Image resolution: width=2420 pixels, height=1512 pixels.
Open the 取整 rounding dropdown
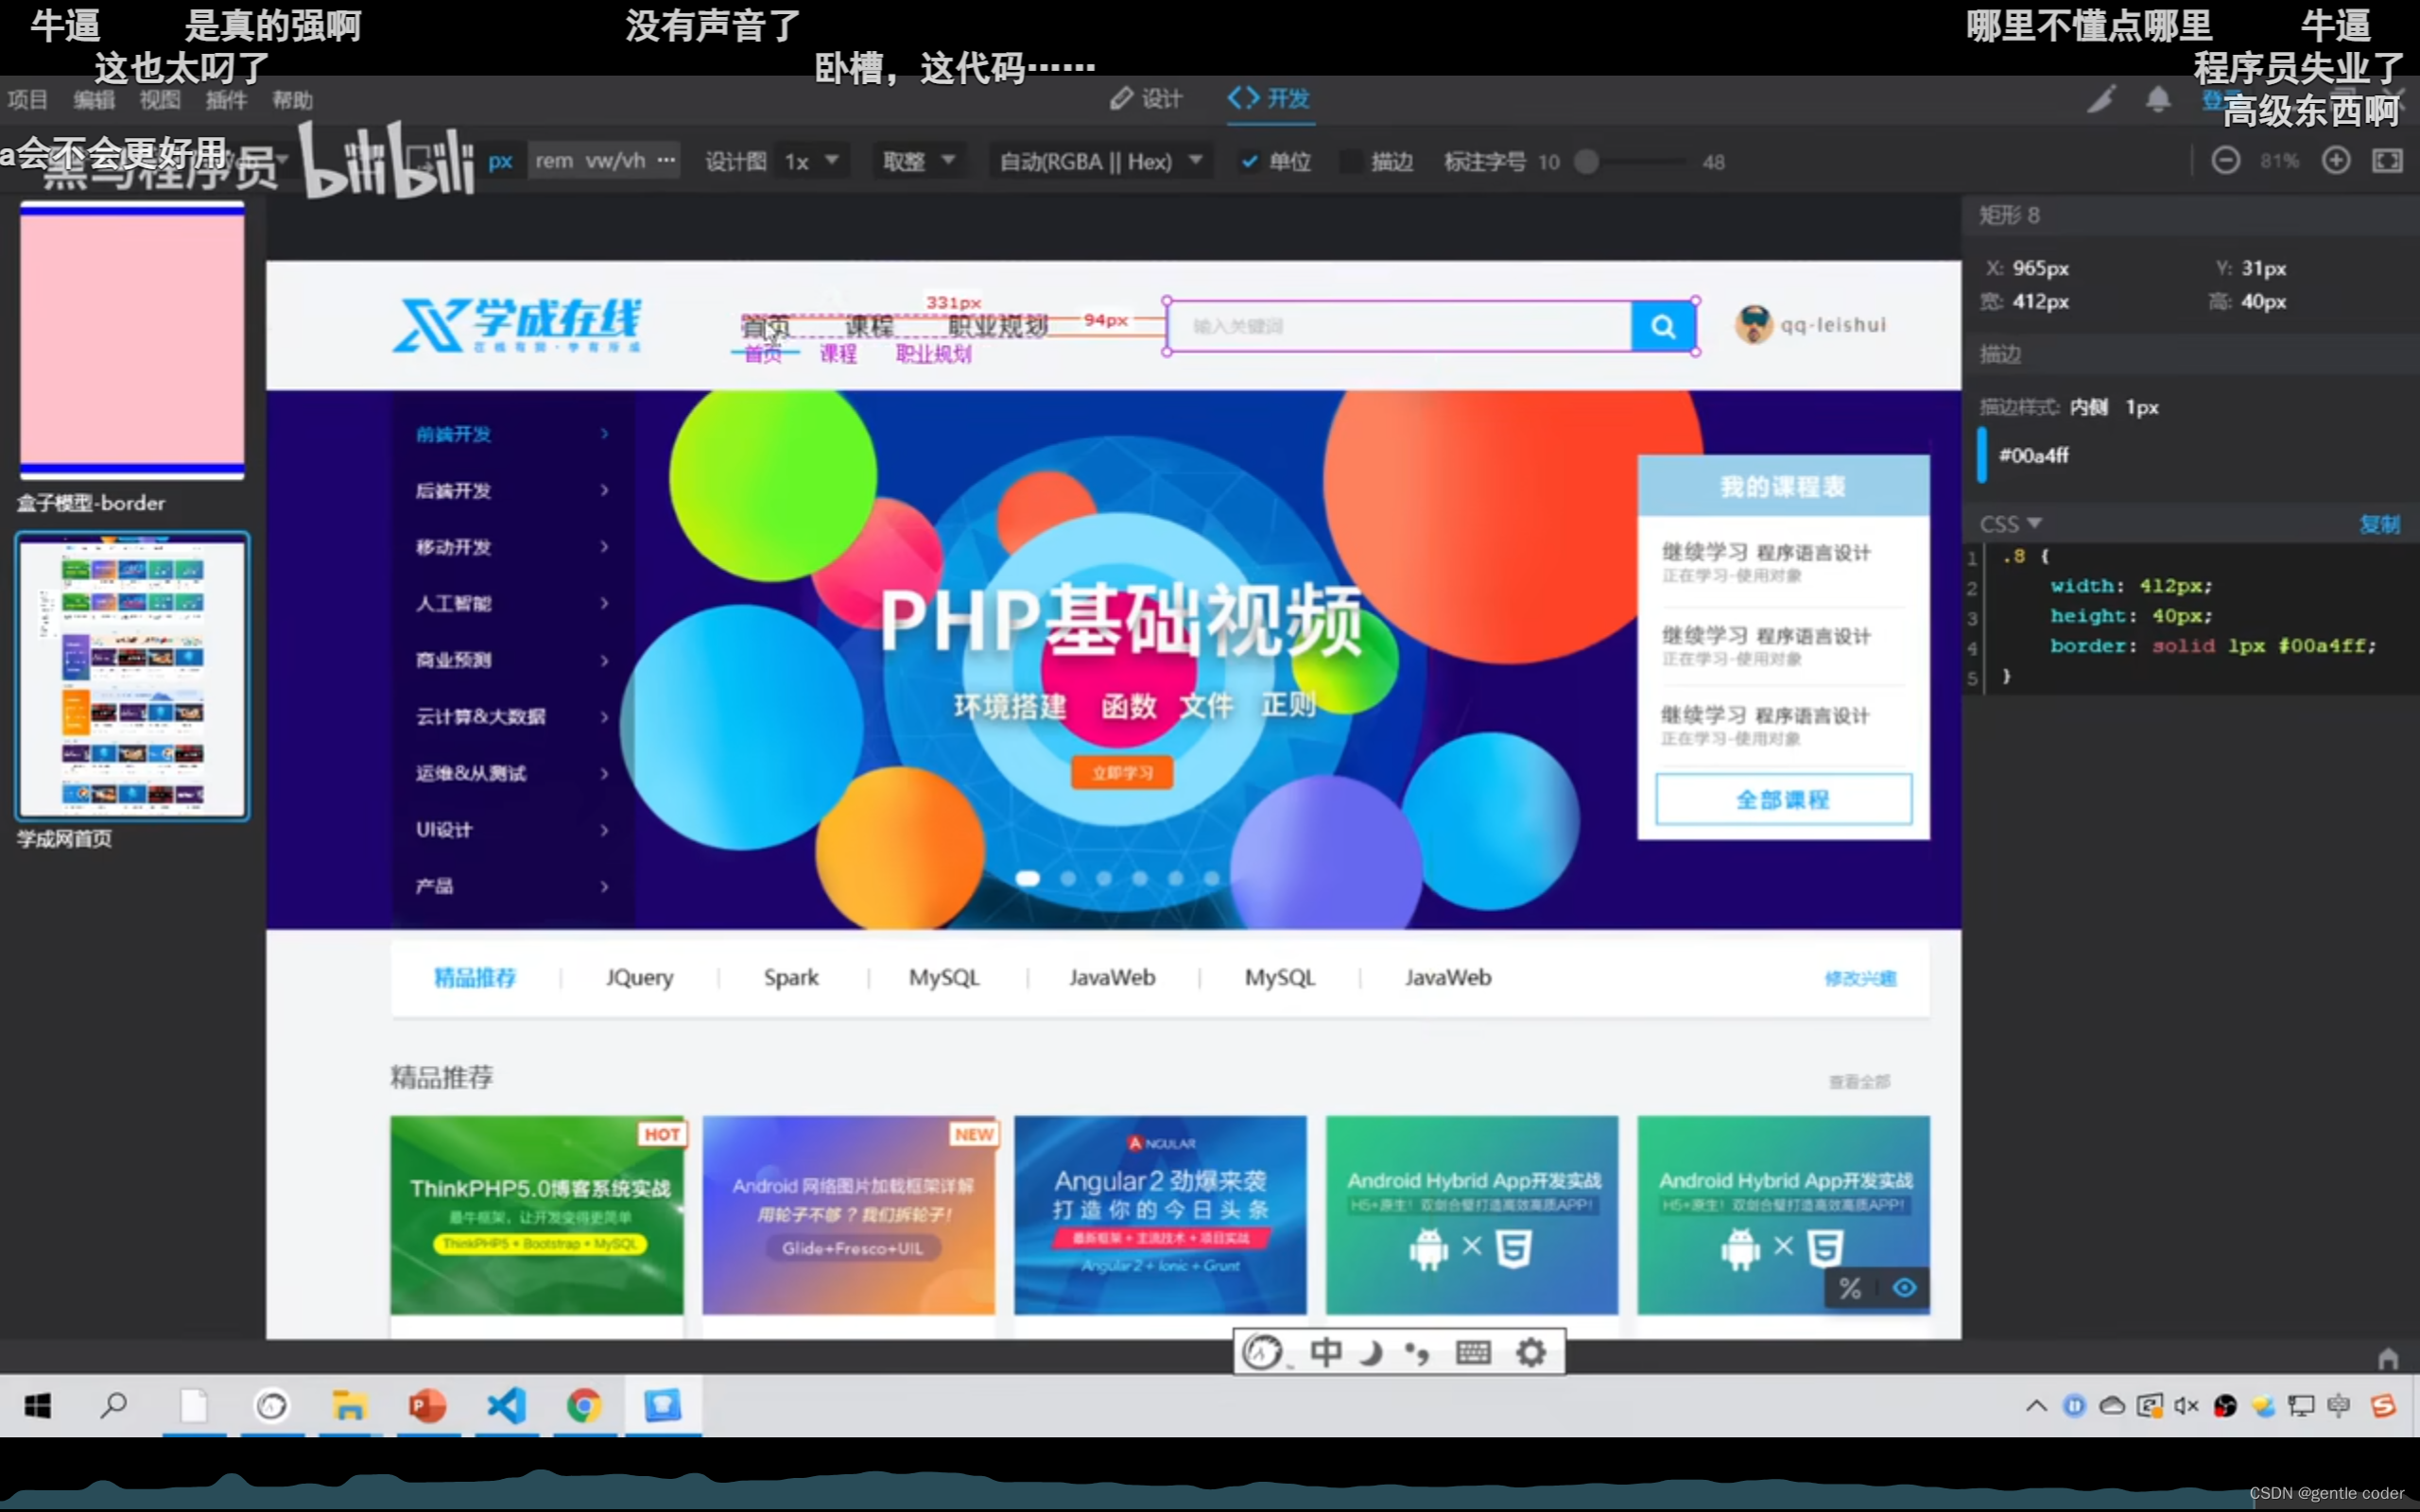point(919,161)
